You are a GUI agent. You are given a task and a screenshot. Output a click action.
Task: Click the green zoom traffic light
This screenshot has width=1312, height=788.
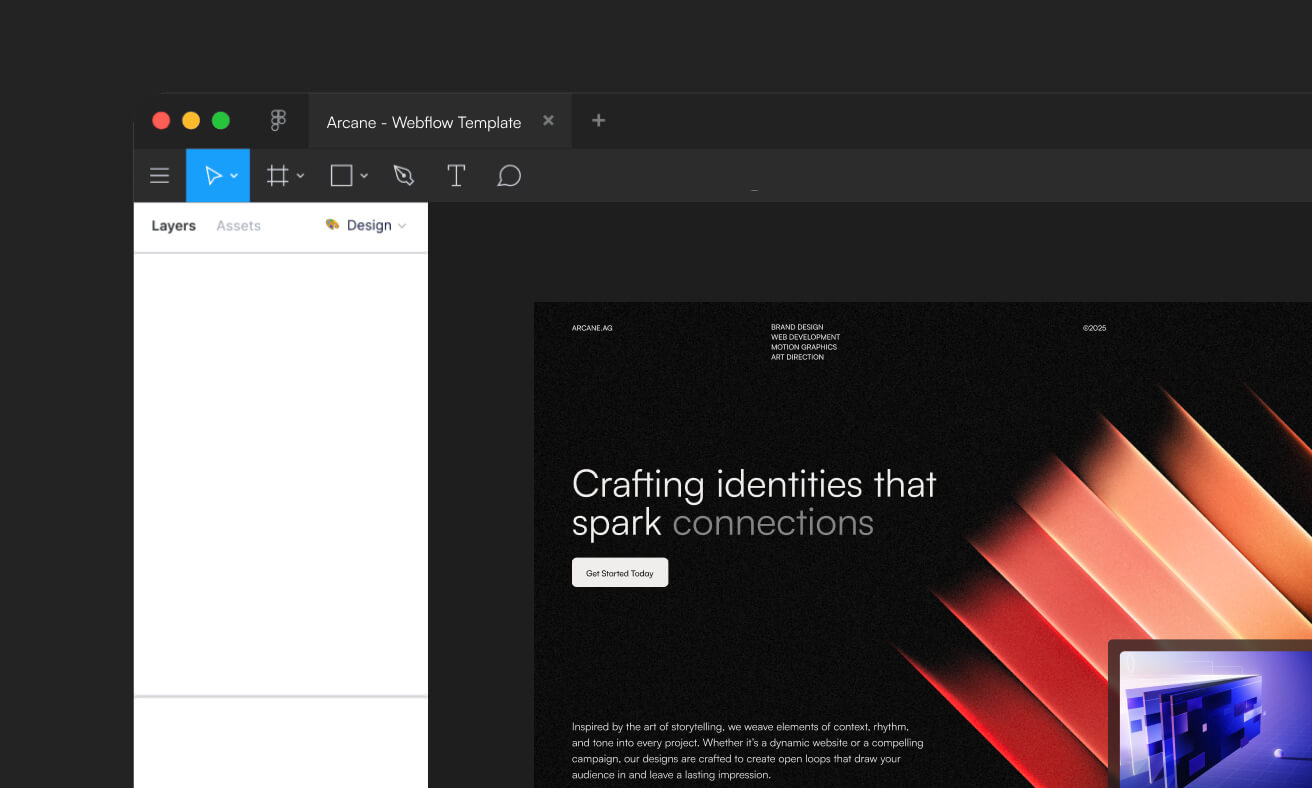coord(220,119)
